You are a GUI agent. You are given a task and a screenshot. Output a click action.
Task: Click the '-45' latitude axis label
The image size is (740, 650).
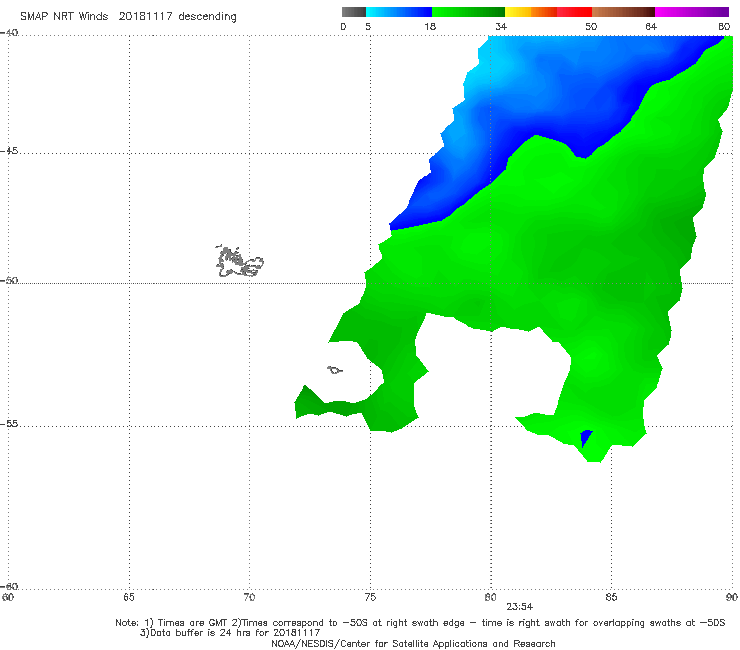pyautogui.click(x=9, y=151)
